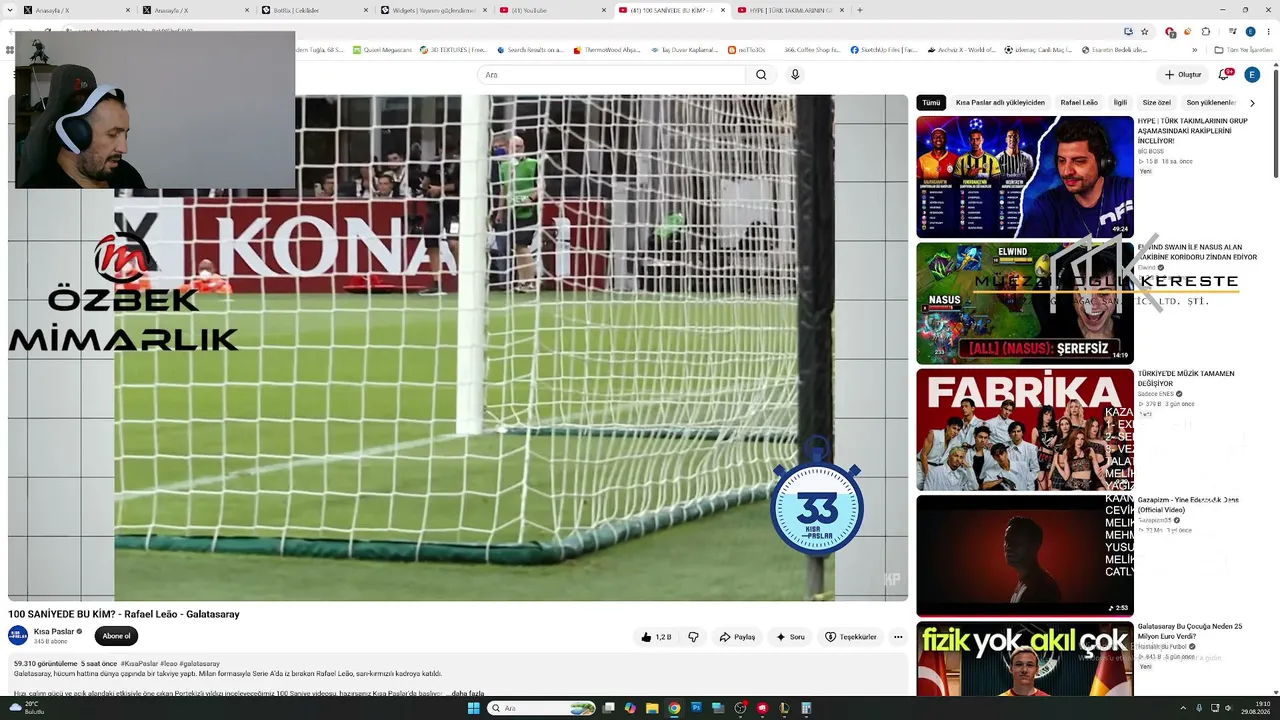The height and width of the screenshot is (720, 1280).
Task: Open the Tüm Yer İşaretleri bookmarks folder
Action: pos(1243,49)
